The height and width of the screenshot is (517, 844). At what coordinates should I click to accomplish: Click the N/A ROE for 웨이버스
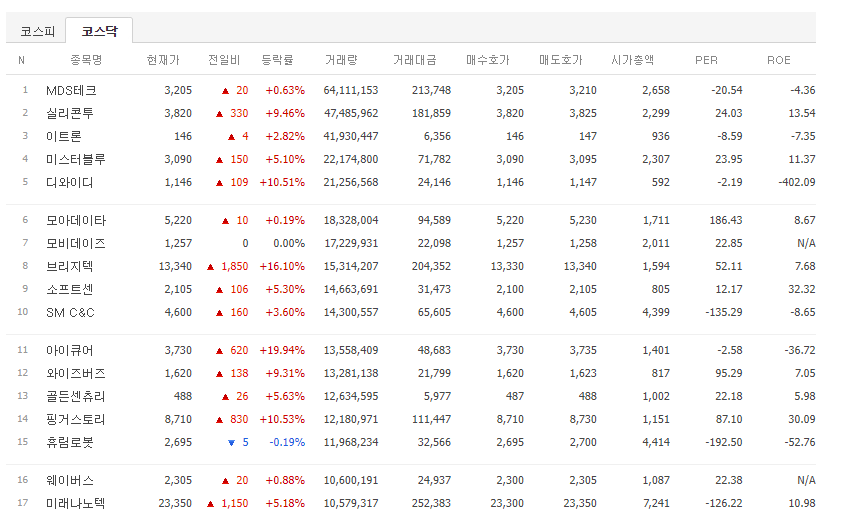point(806,480)
